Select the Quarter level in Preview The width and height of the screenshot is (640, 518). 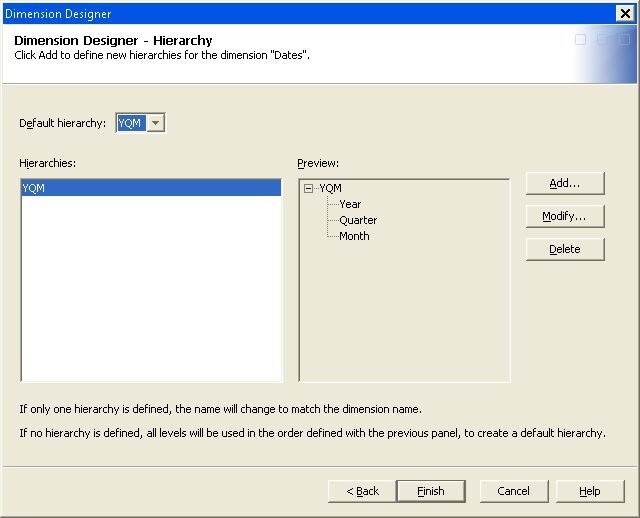(x=358, y=220)
